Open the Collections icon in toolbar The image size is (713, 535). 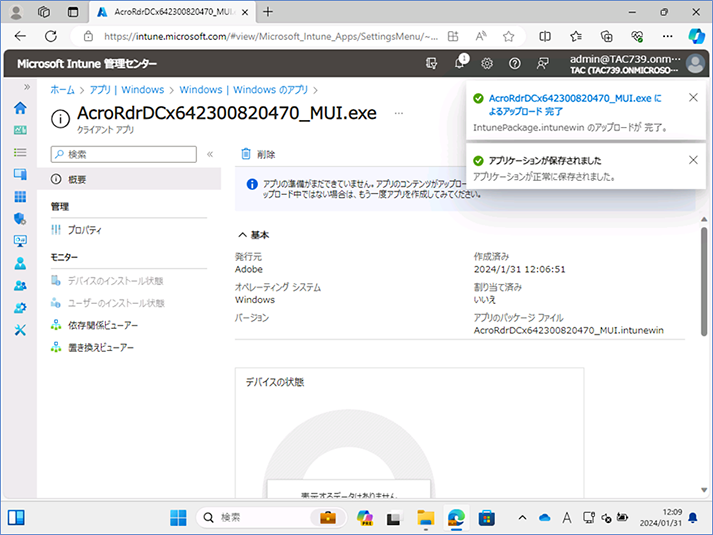point(607,36)
